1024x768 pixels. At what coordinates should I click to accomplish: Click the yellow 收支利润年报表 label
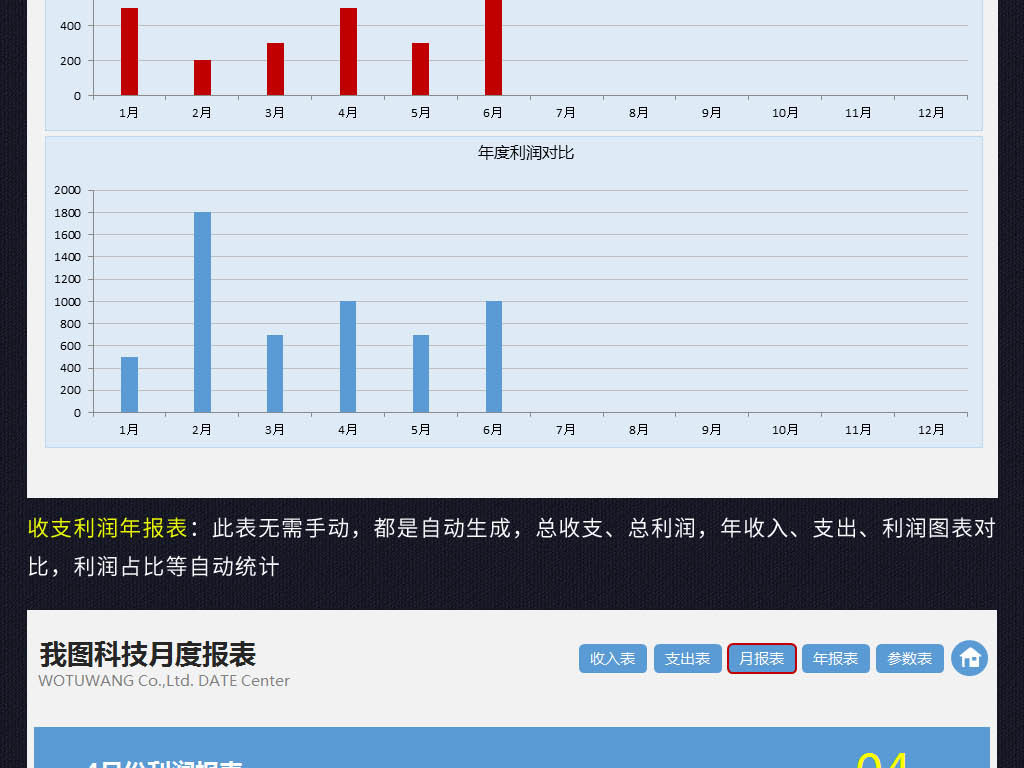108,528
